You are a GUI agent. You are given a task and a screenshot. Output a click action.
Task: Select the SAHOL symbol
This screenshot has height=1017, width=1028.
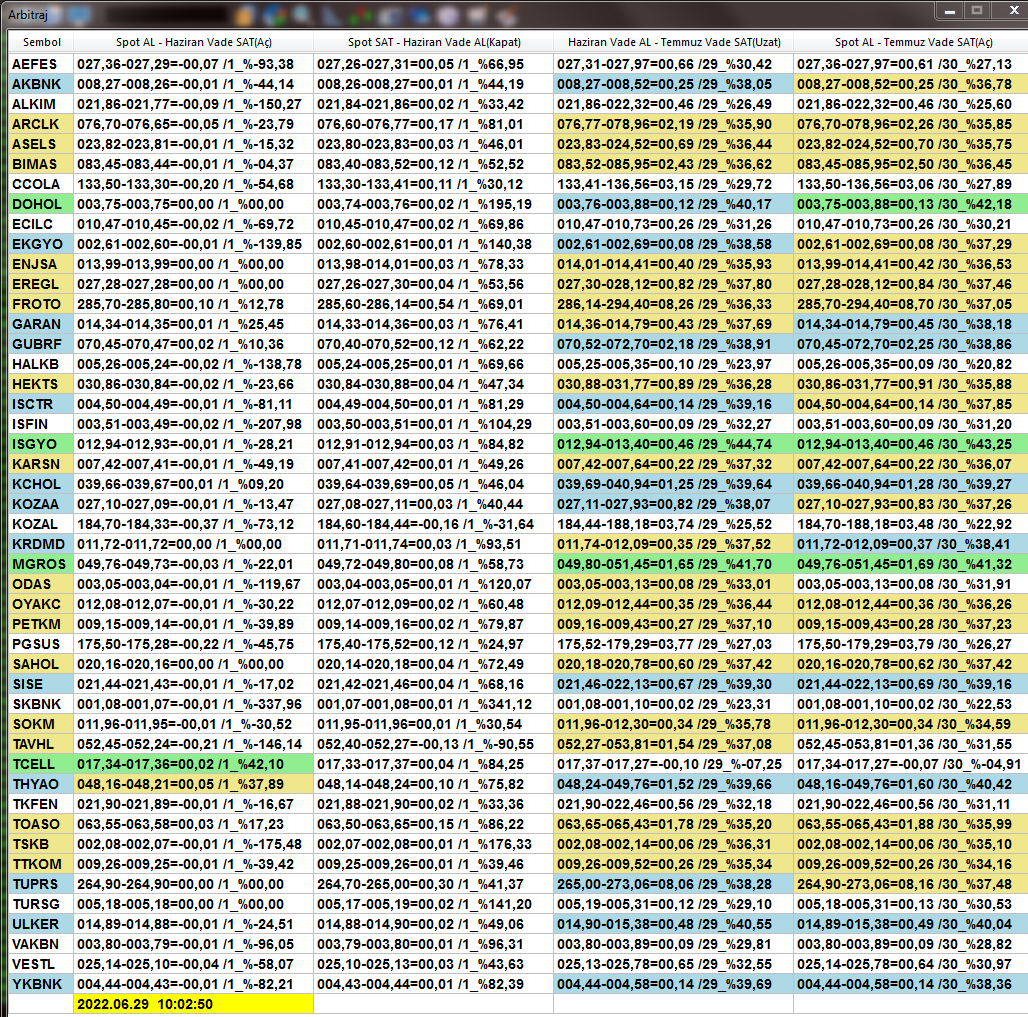[41, 664]
